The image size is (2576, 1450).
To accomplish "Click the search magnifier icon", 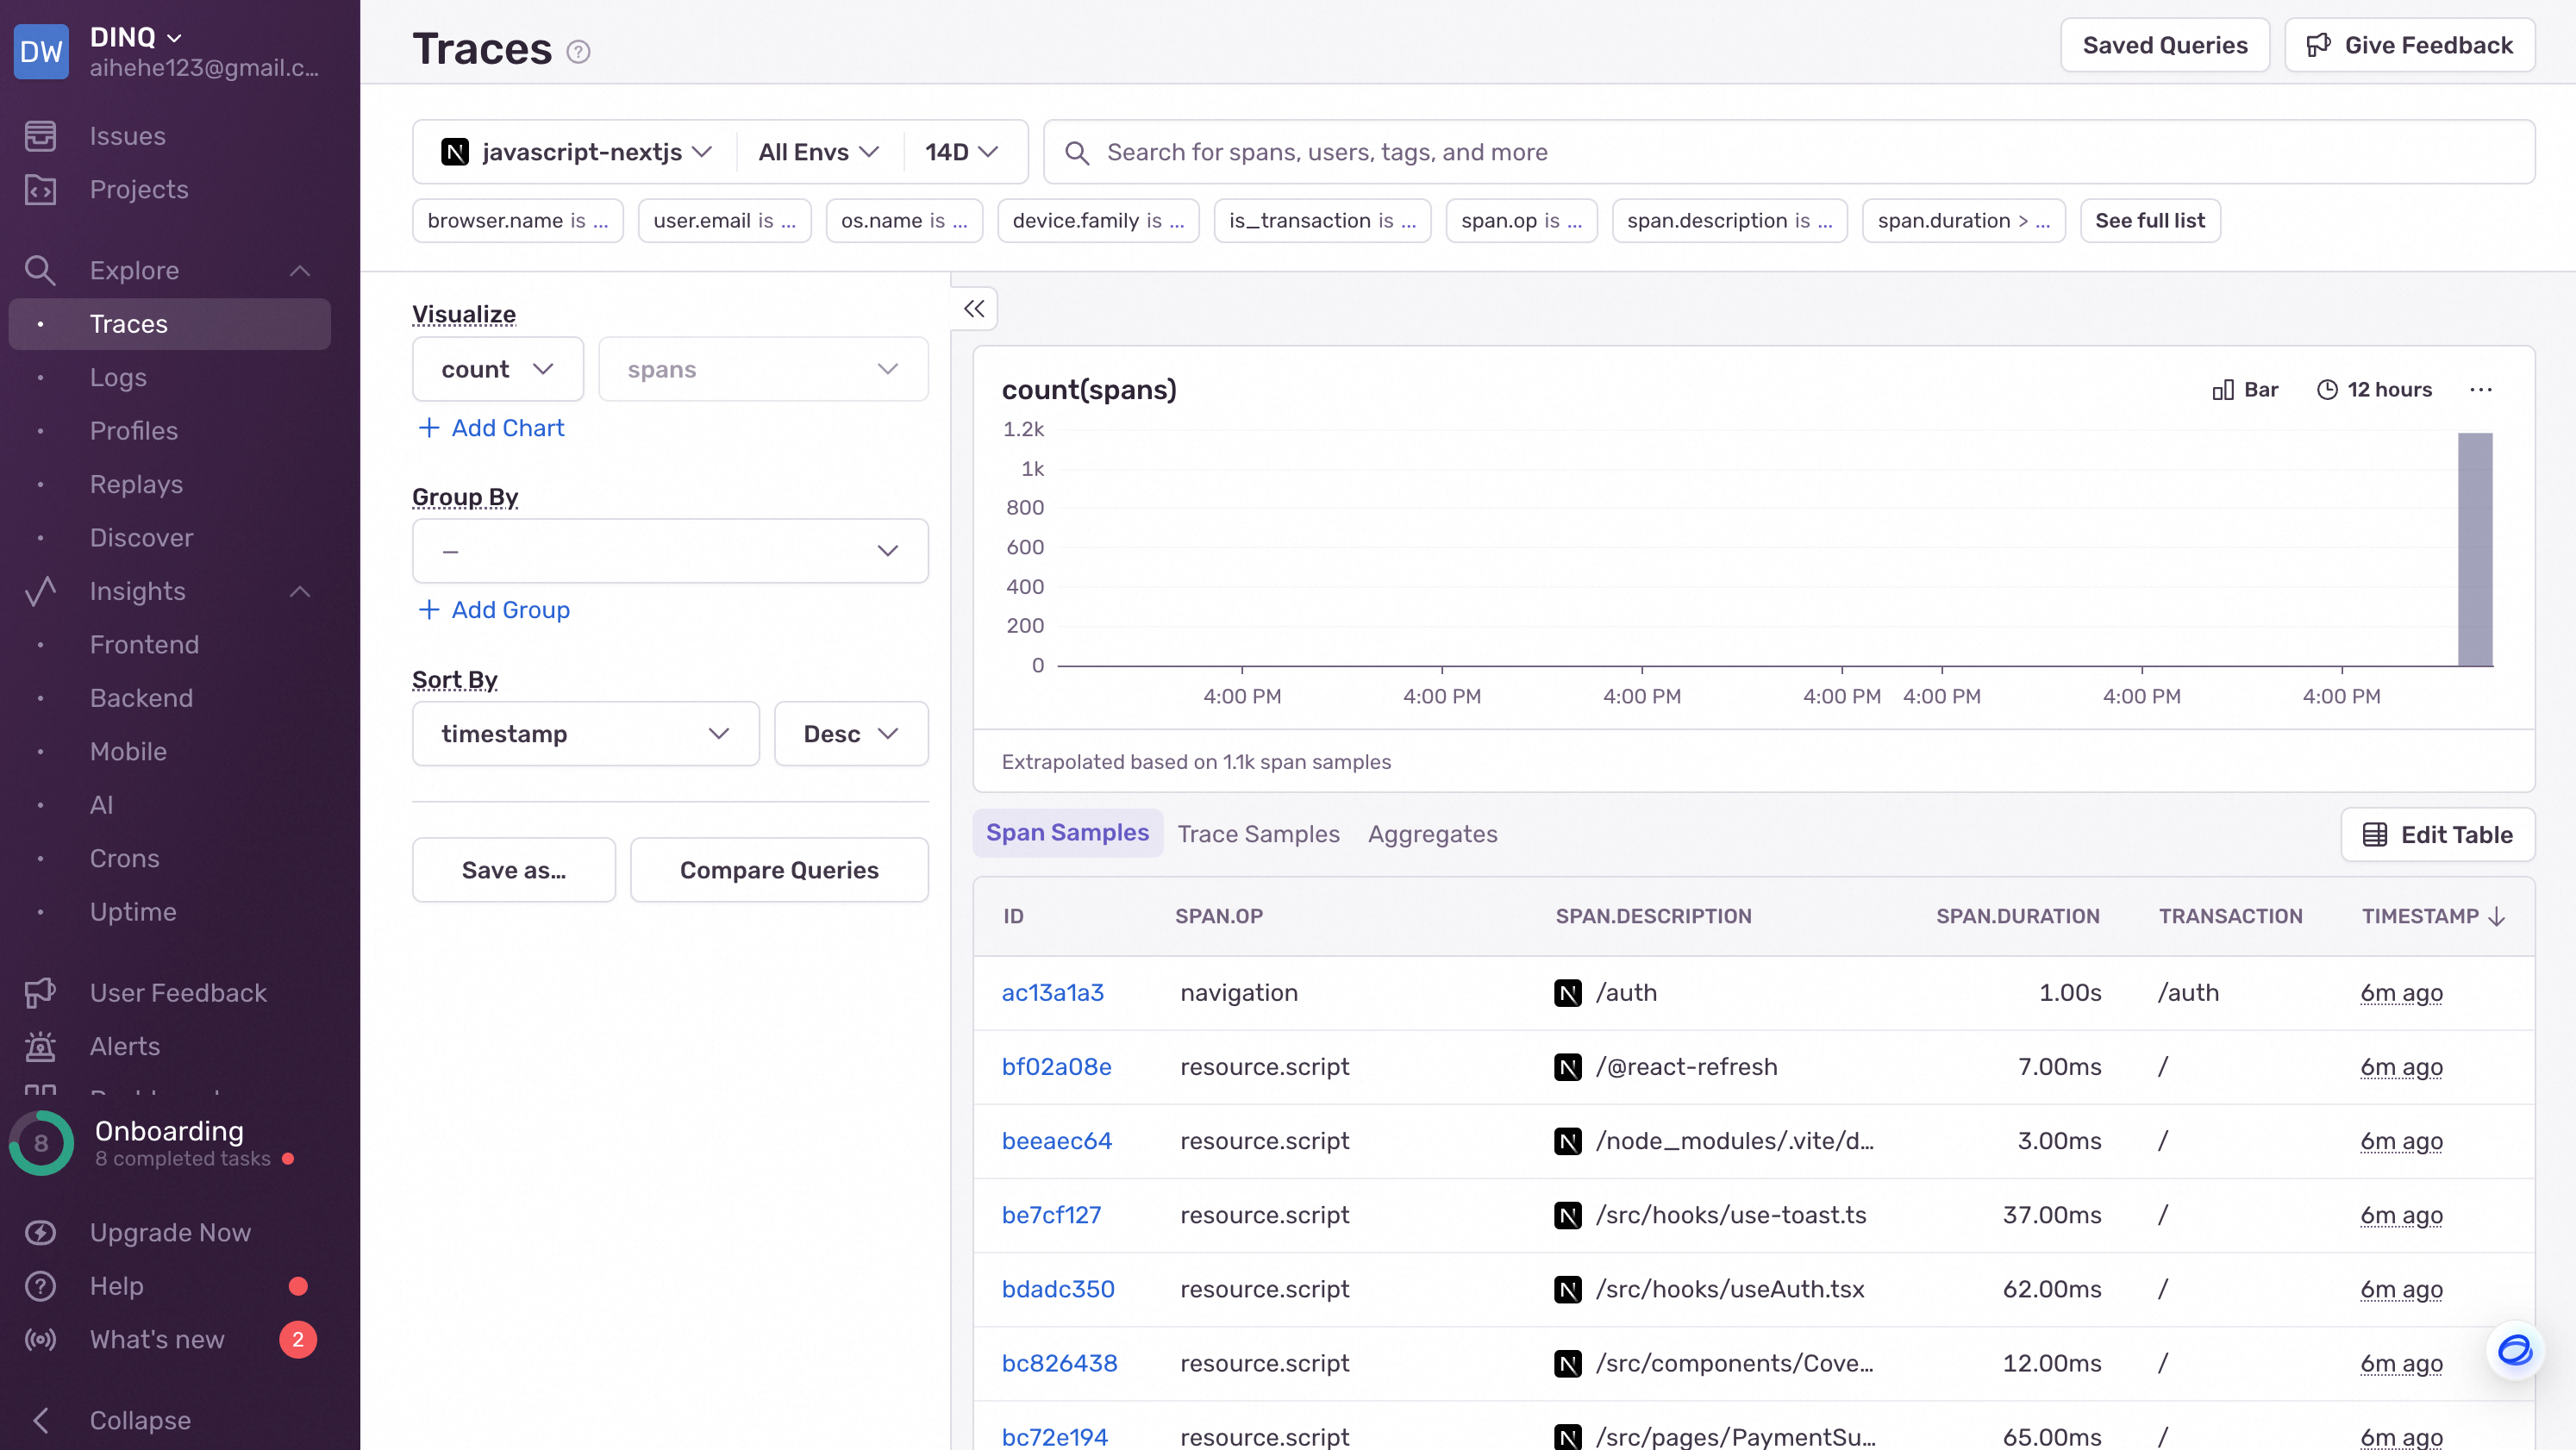I will pos(1077,153).
